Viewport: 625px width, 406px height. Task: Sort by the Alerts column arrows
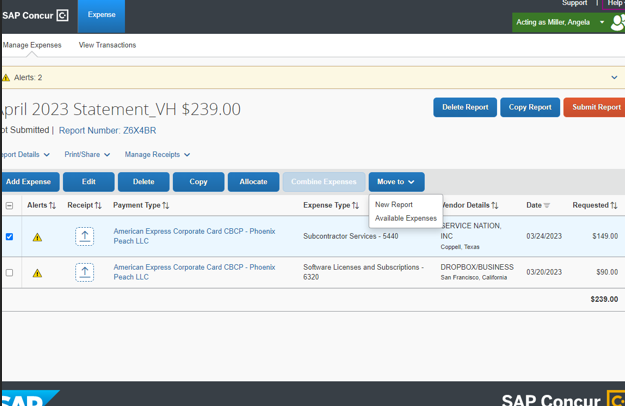pyautogui.click(x=52, y=206)
